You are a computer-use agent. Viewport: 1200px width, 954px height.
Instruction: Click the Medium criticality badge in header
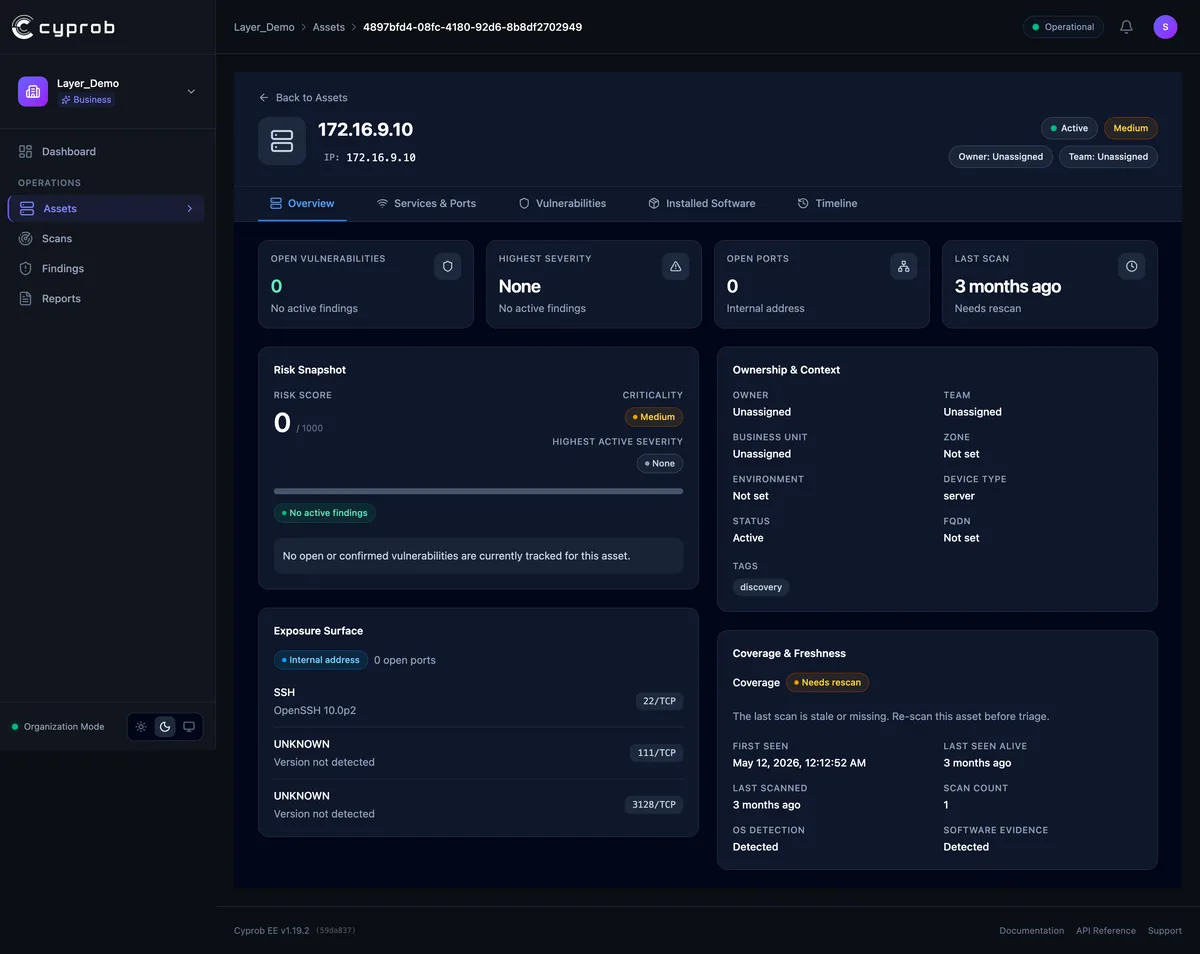point(1131,128)
